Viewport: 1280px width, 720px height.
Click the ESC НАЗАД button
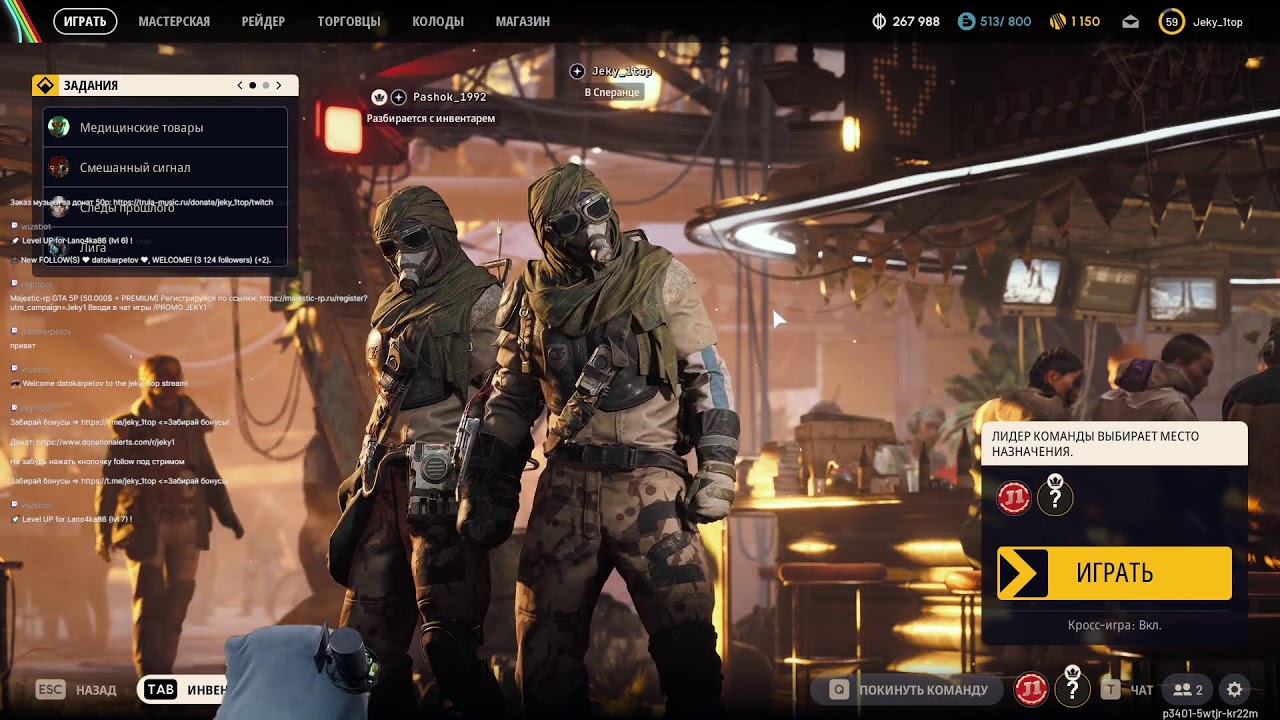76,690
